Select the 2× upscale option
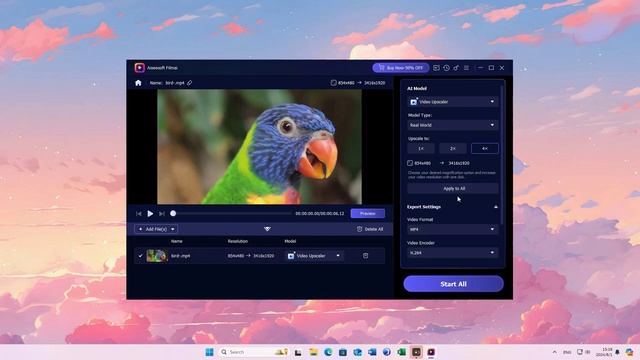This screenshot has height=360, width=640. pos(453,149)
